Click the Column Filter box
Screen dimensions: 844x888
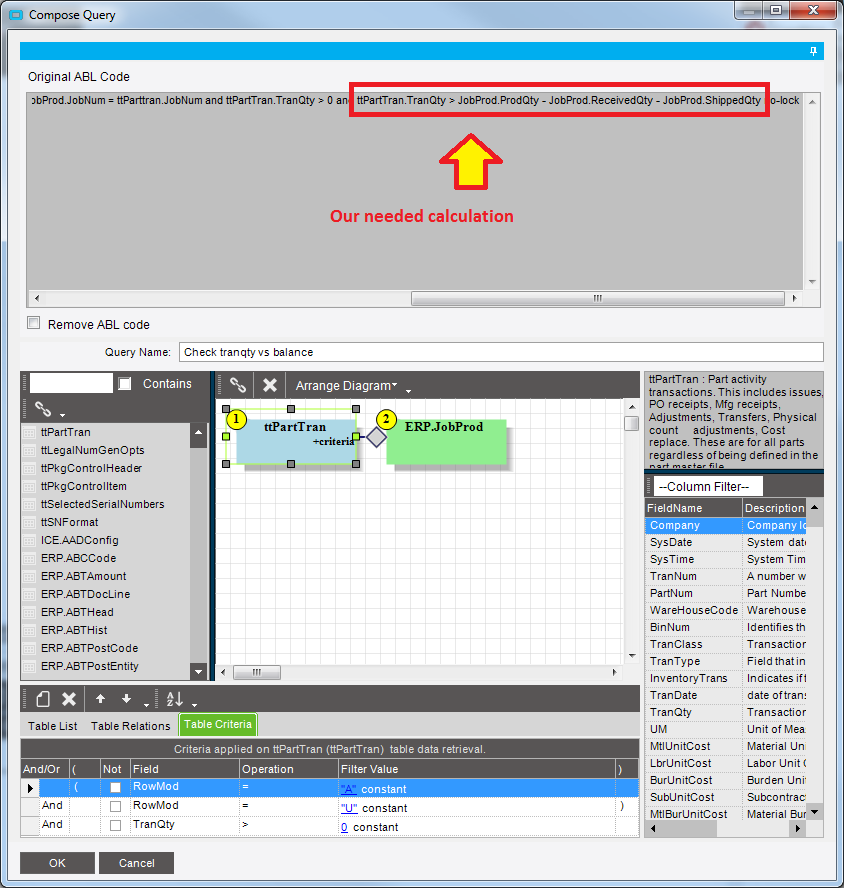708,486
